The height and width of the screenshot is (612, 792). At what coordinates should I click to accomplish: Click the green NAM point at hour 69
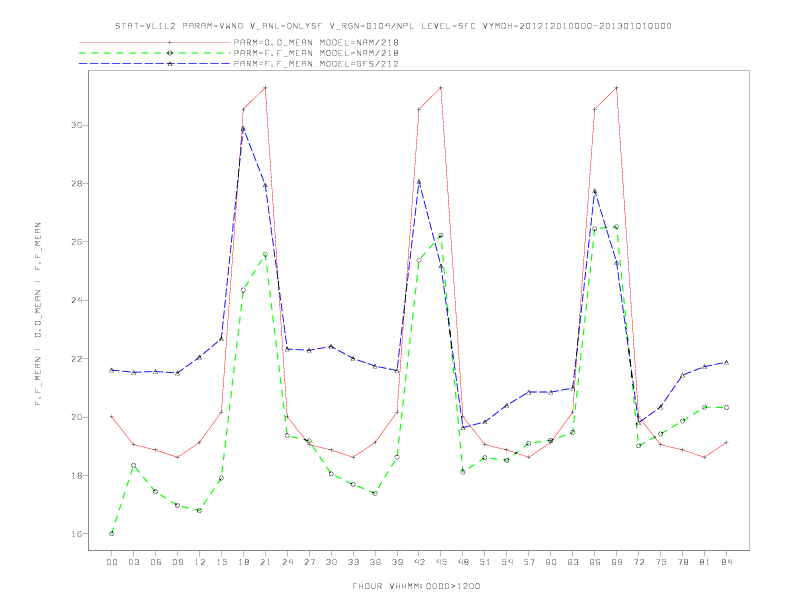point(617,227)
